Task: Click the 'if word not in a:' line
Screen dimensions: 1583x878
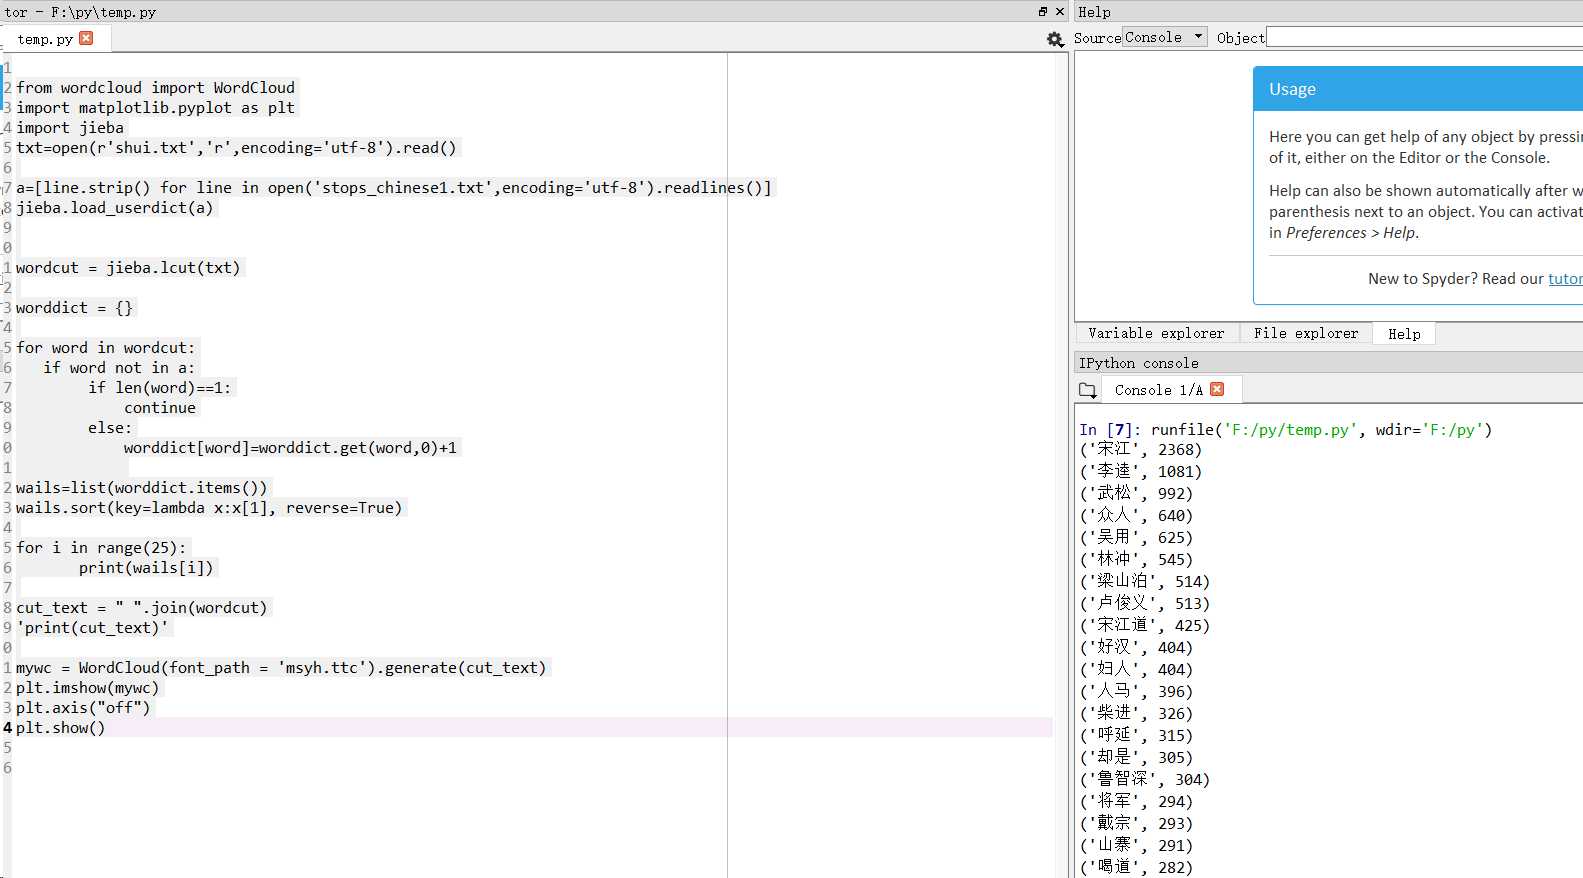Action: point(119,368)
